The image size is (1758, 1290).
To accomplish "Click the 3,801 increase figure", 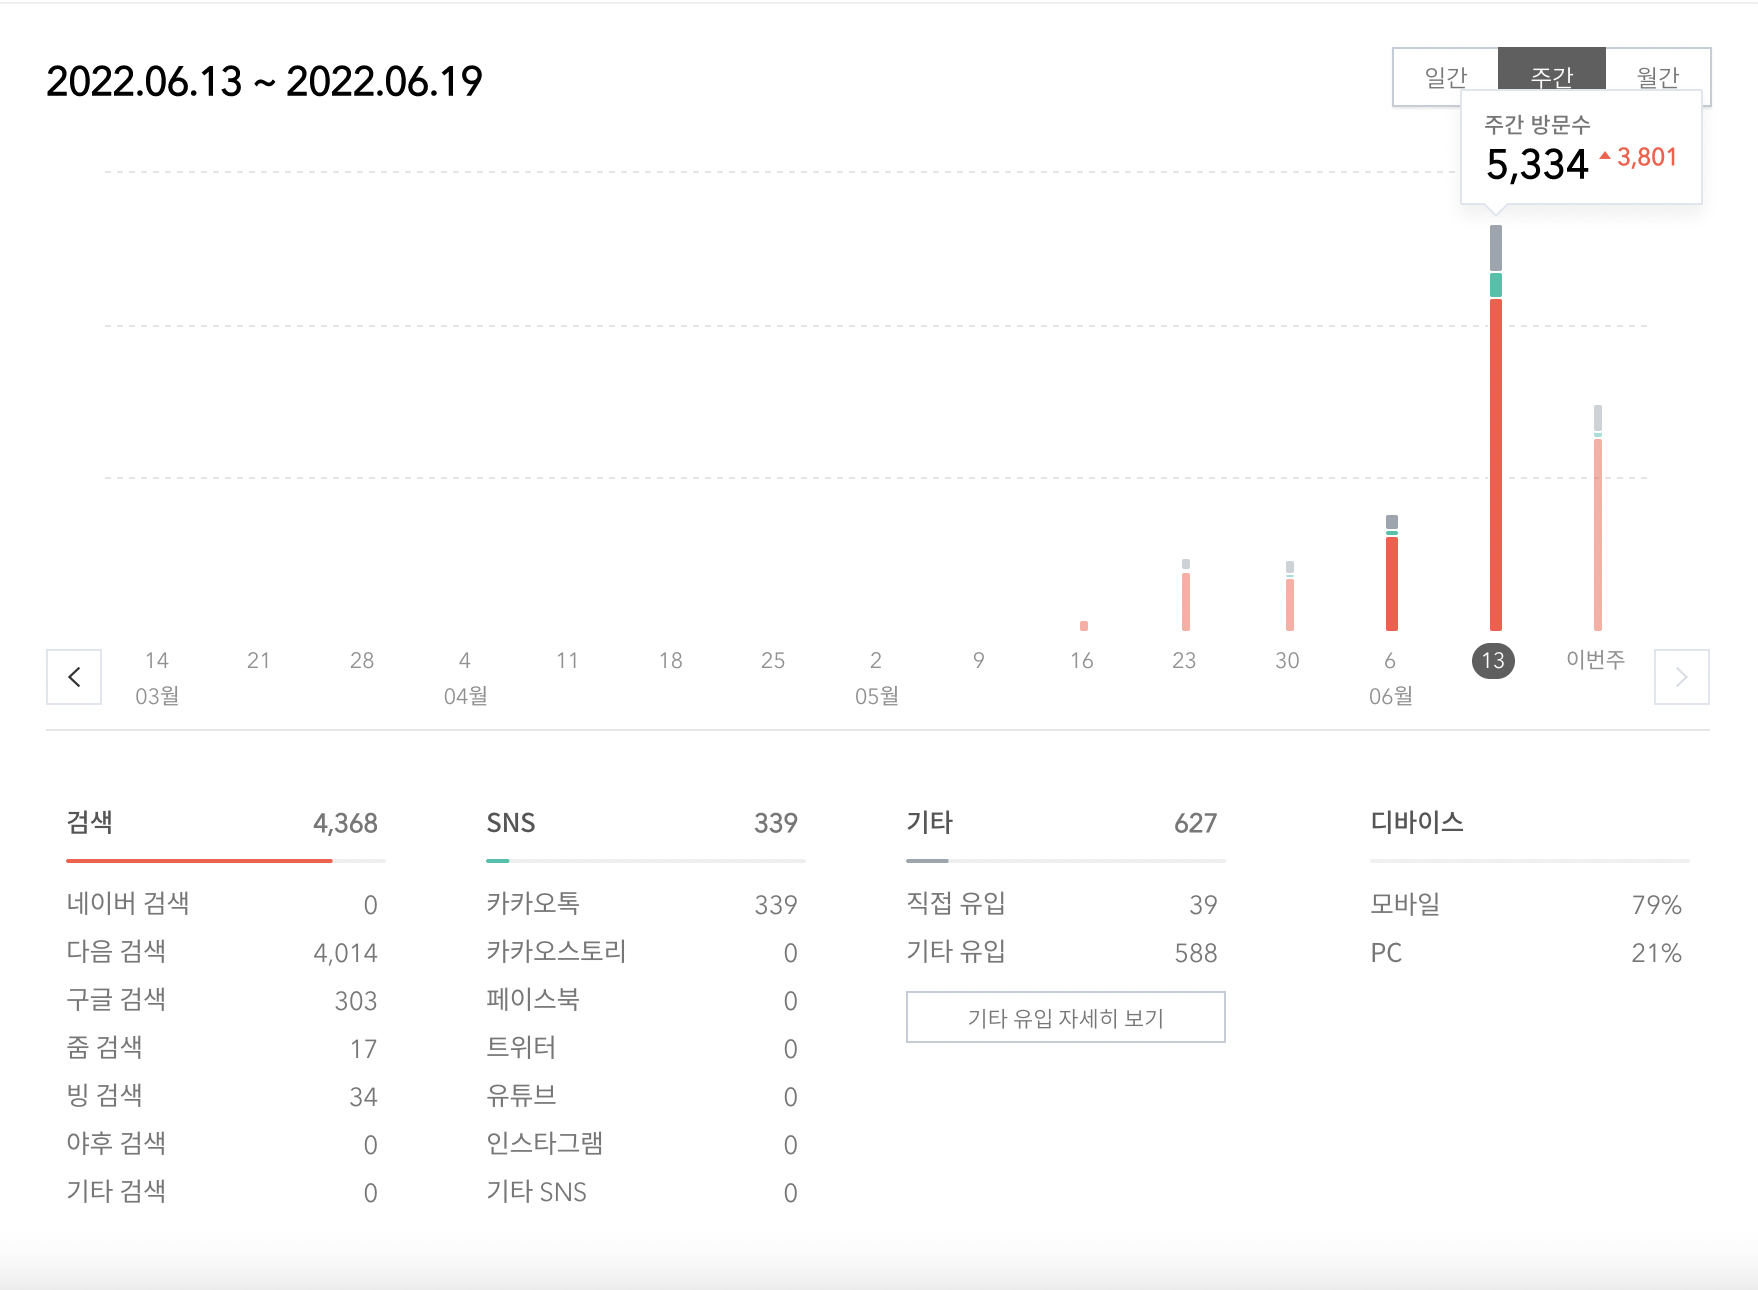I will pyautogui.click(x=1646, y=157).
